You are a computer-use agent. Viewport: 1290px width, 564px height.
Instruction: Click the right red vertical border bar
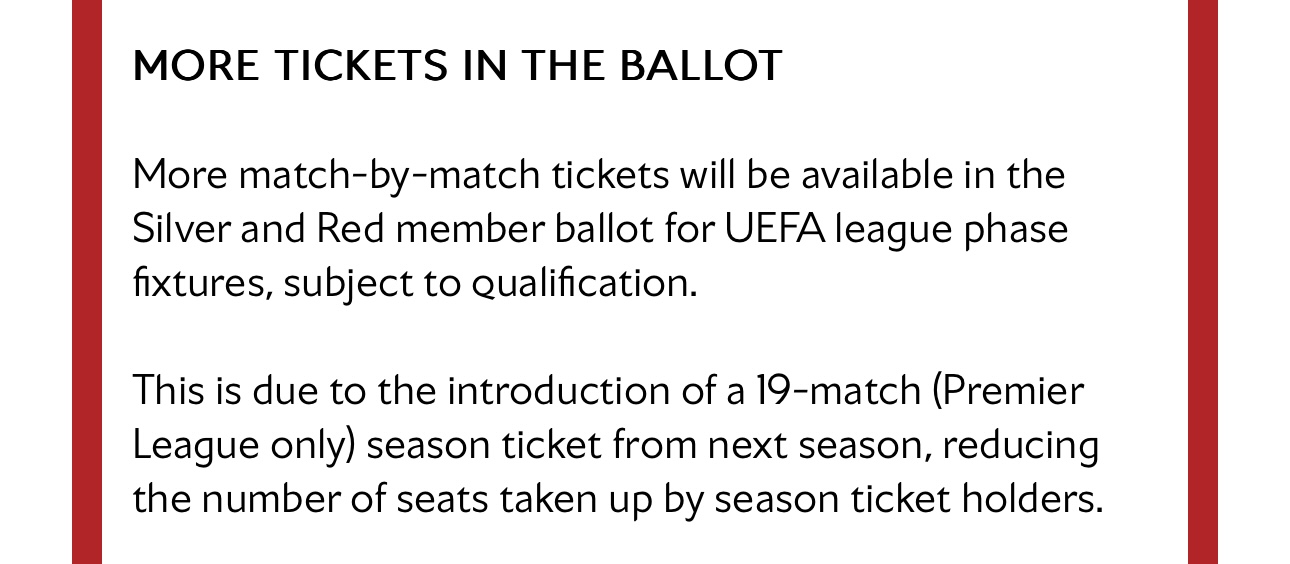[x=1203, y=282]
